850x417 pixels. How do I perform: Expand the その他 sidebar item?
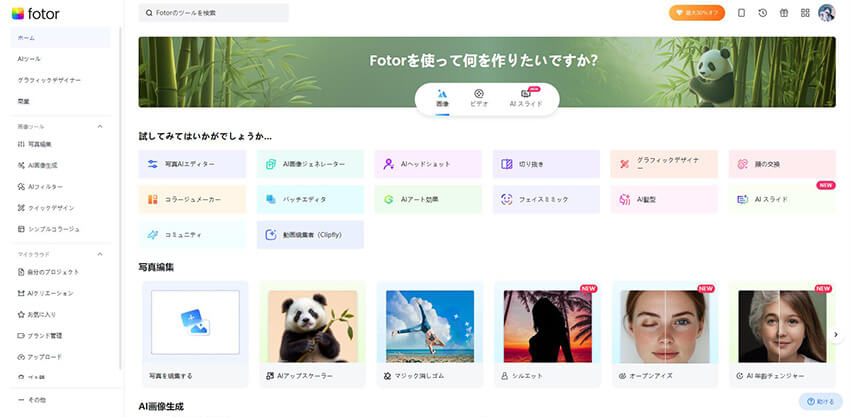click(x=32, y=400)
